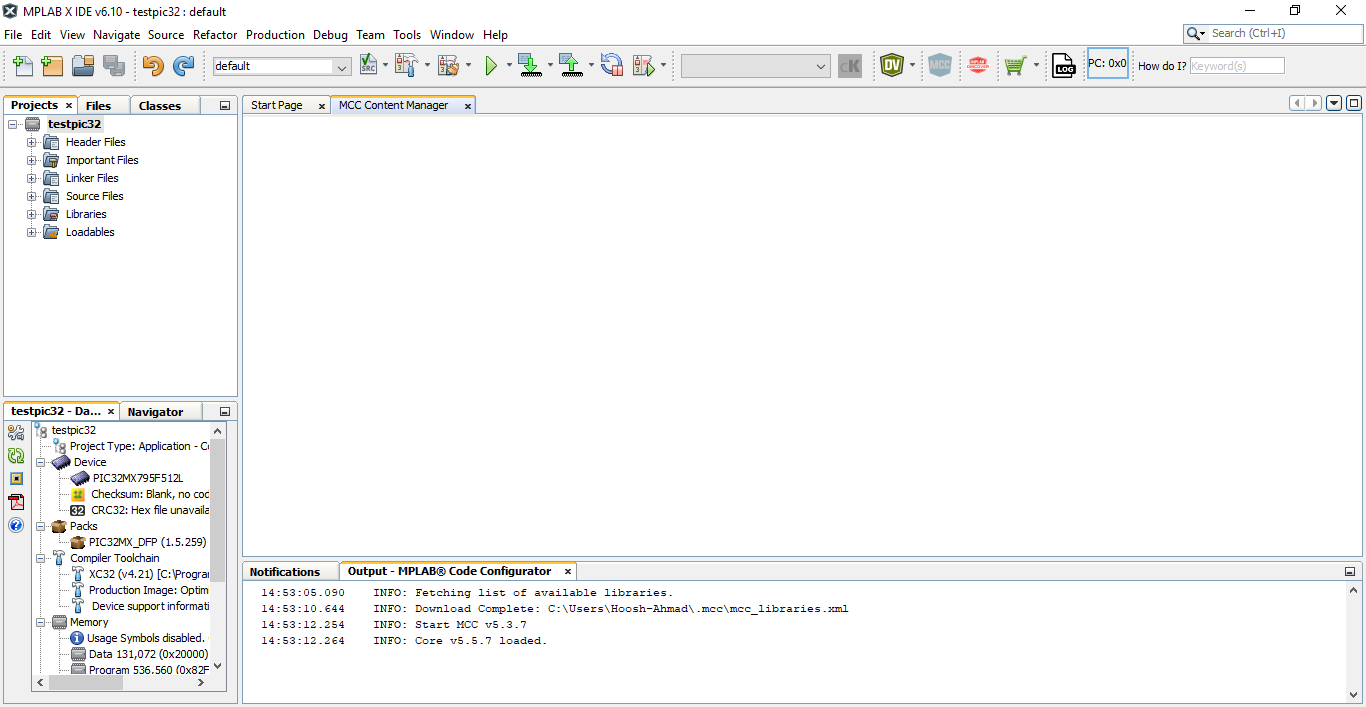Click the How do I keyword field
This screenshot has height=707, width=1366.
(x=1236, y=66)
